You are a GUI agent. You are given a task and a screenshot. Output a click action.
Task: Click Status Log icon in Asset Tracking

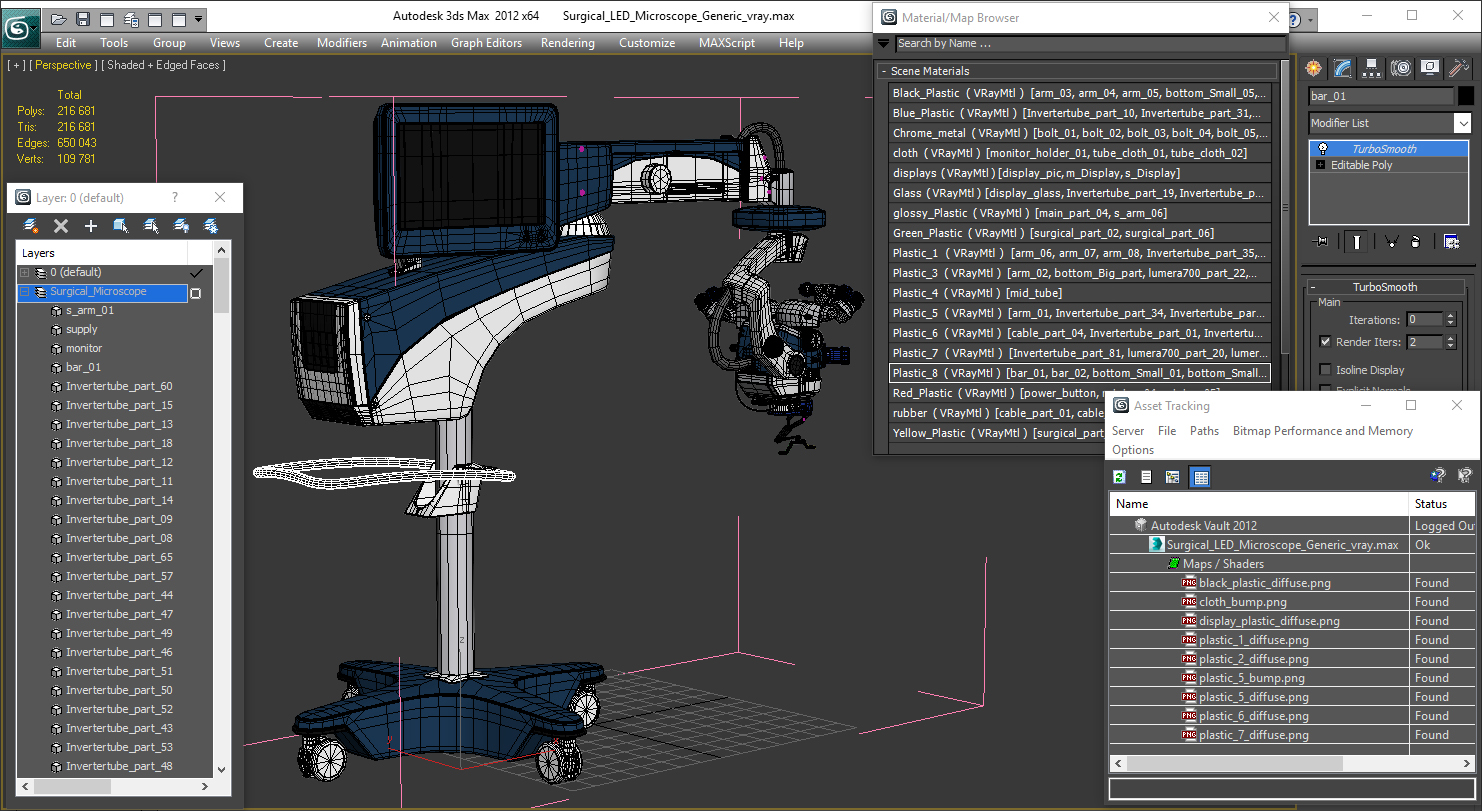tap(1146, 477)
